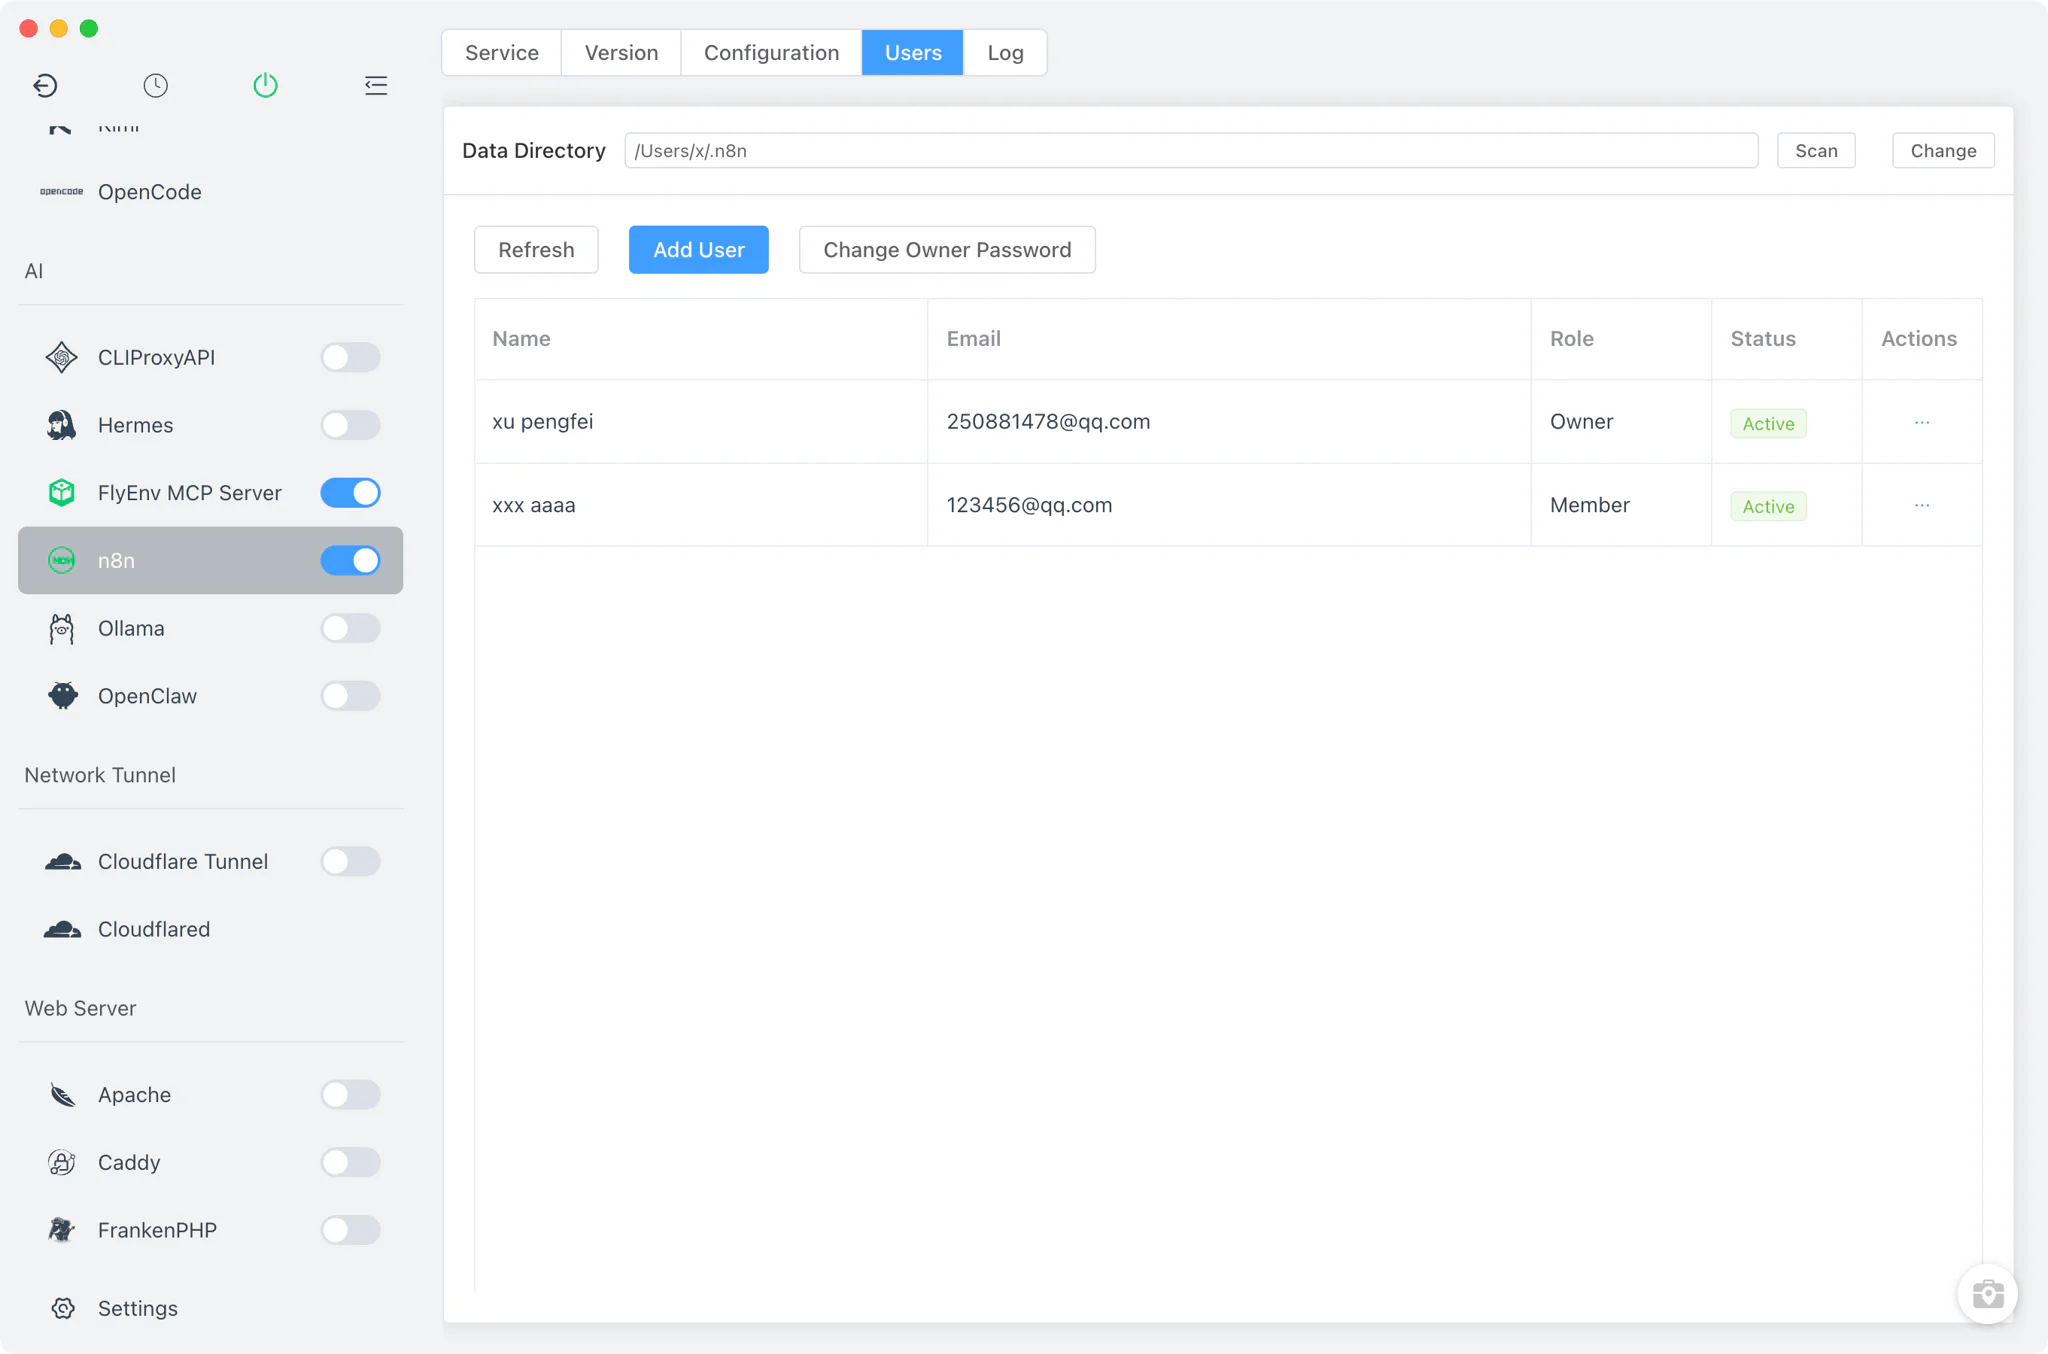Click Active status badge for xxx aaaa

coord(1768,506)
